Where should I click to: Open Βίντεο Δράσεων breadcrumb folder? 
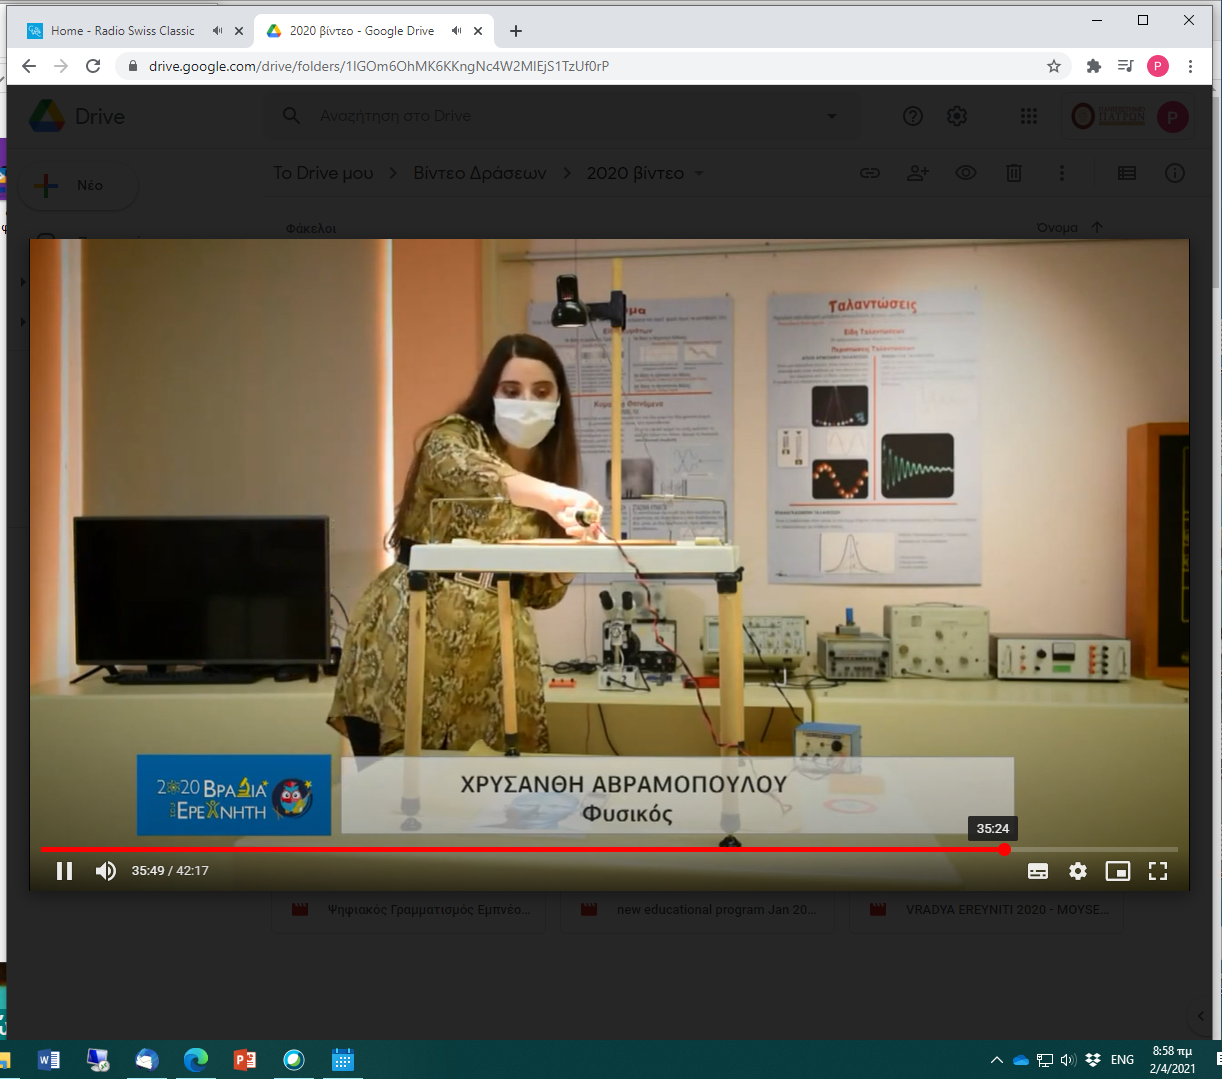click(x=480, y=173)
